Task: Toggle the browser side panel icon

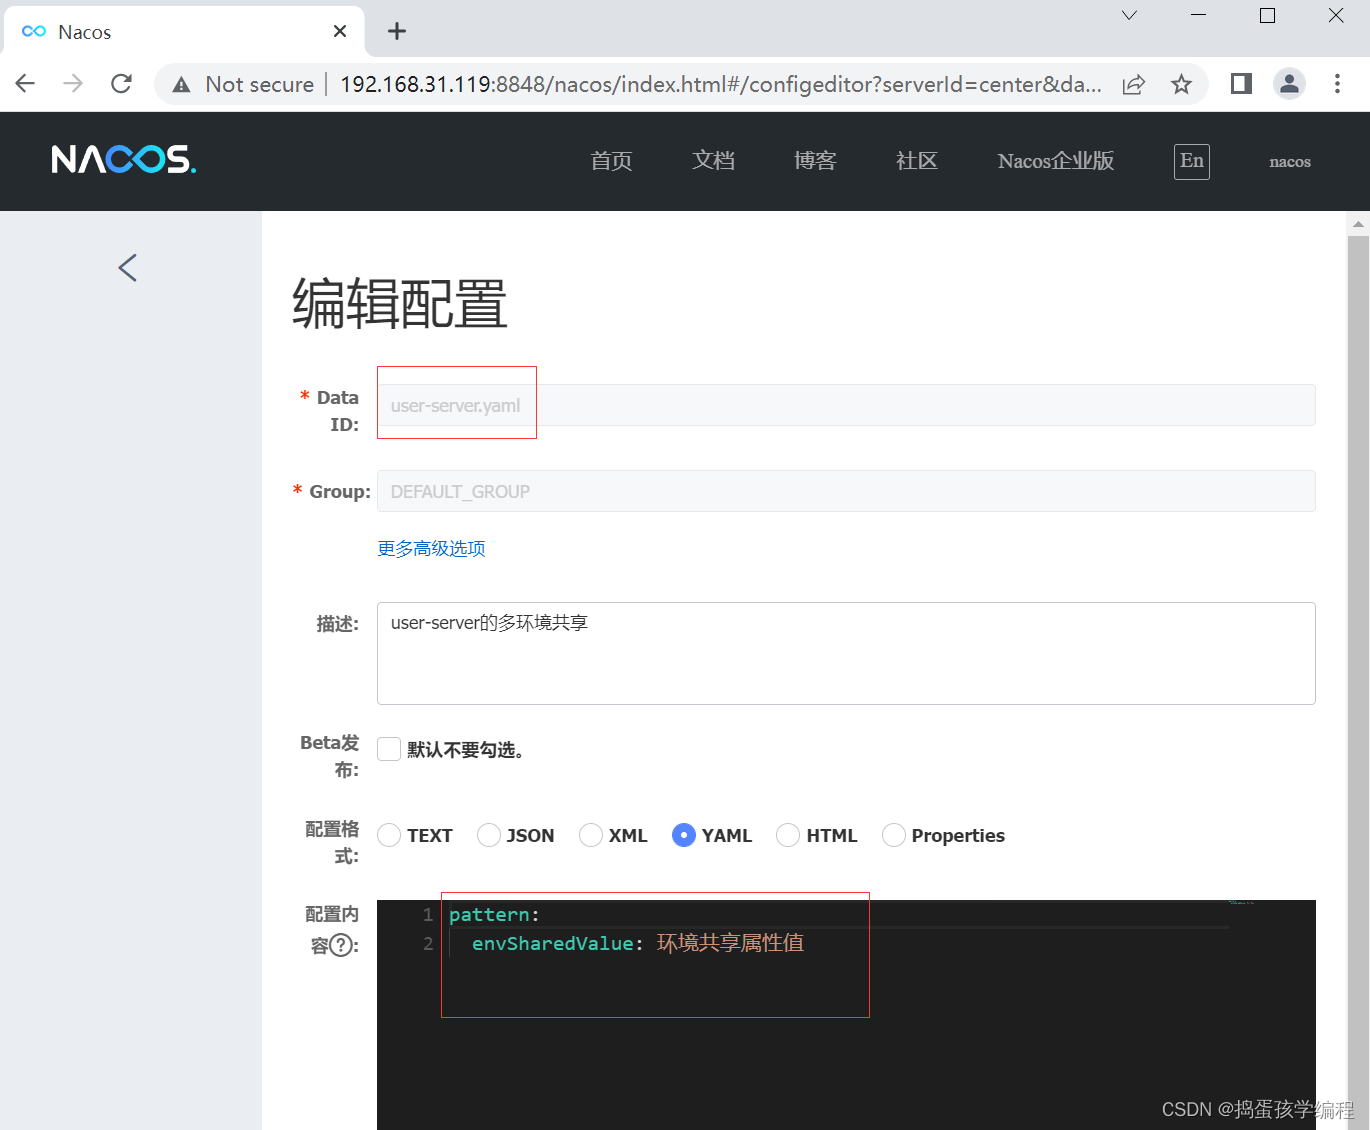Action: [x=1241, y=84]
